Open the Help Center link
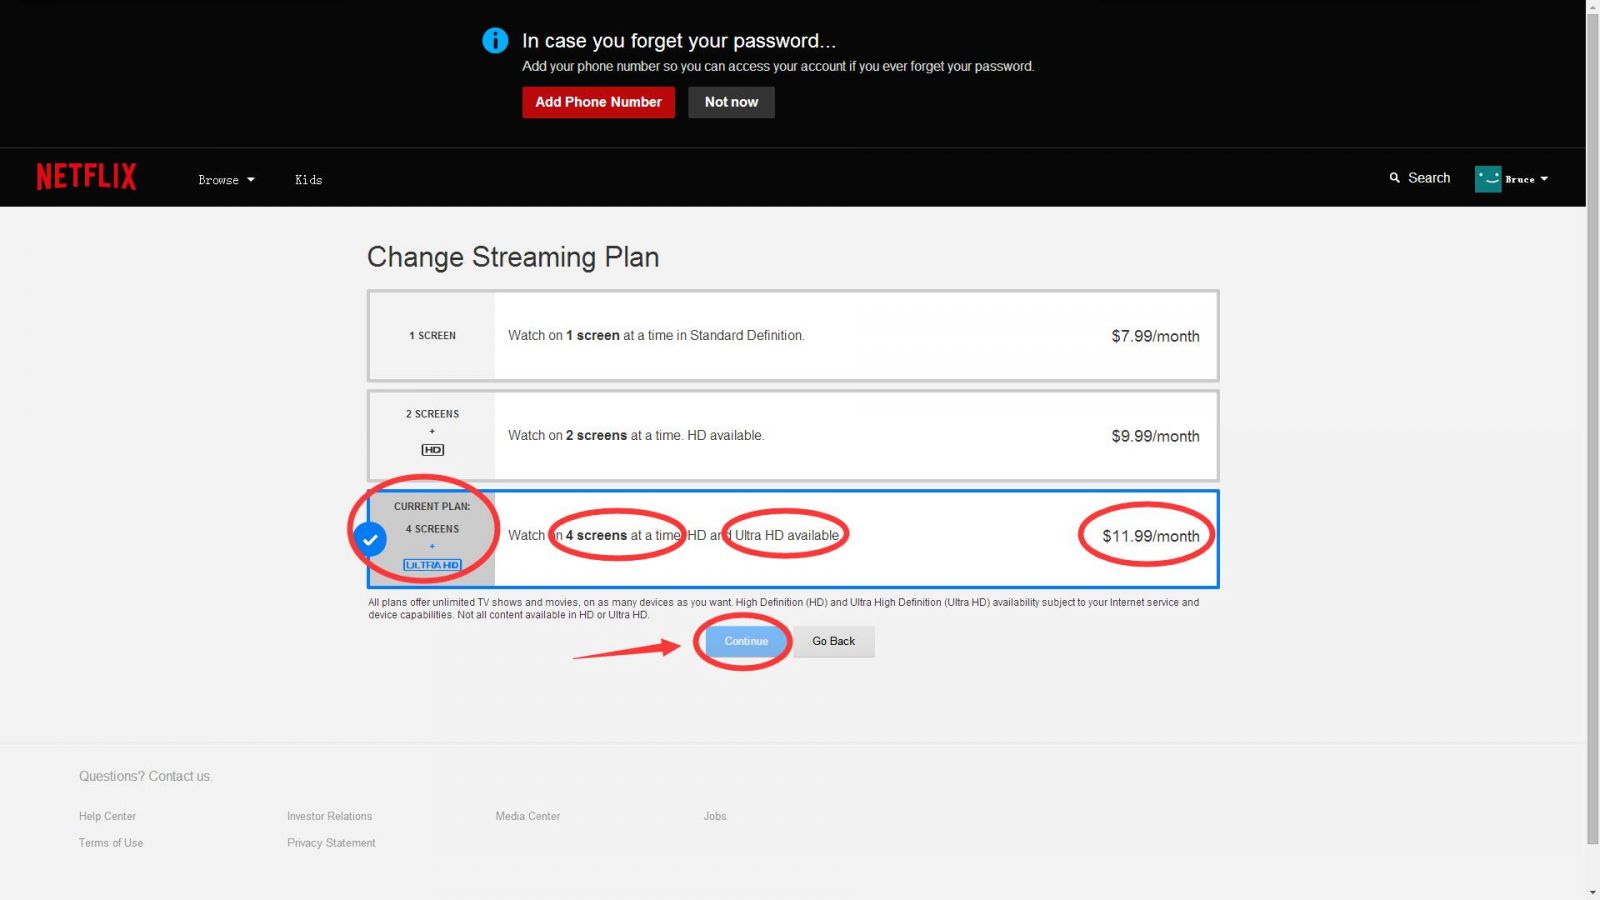1600x900 pixels. [107, 816]
